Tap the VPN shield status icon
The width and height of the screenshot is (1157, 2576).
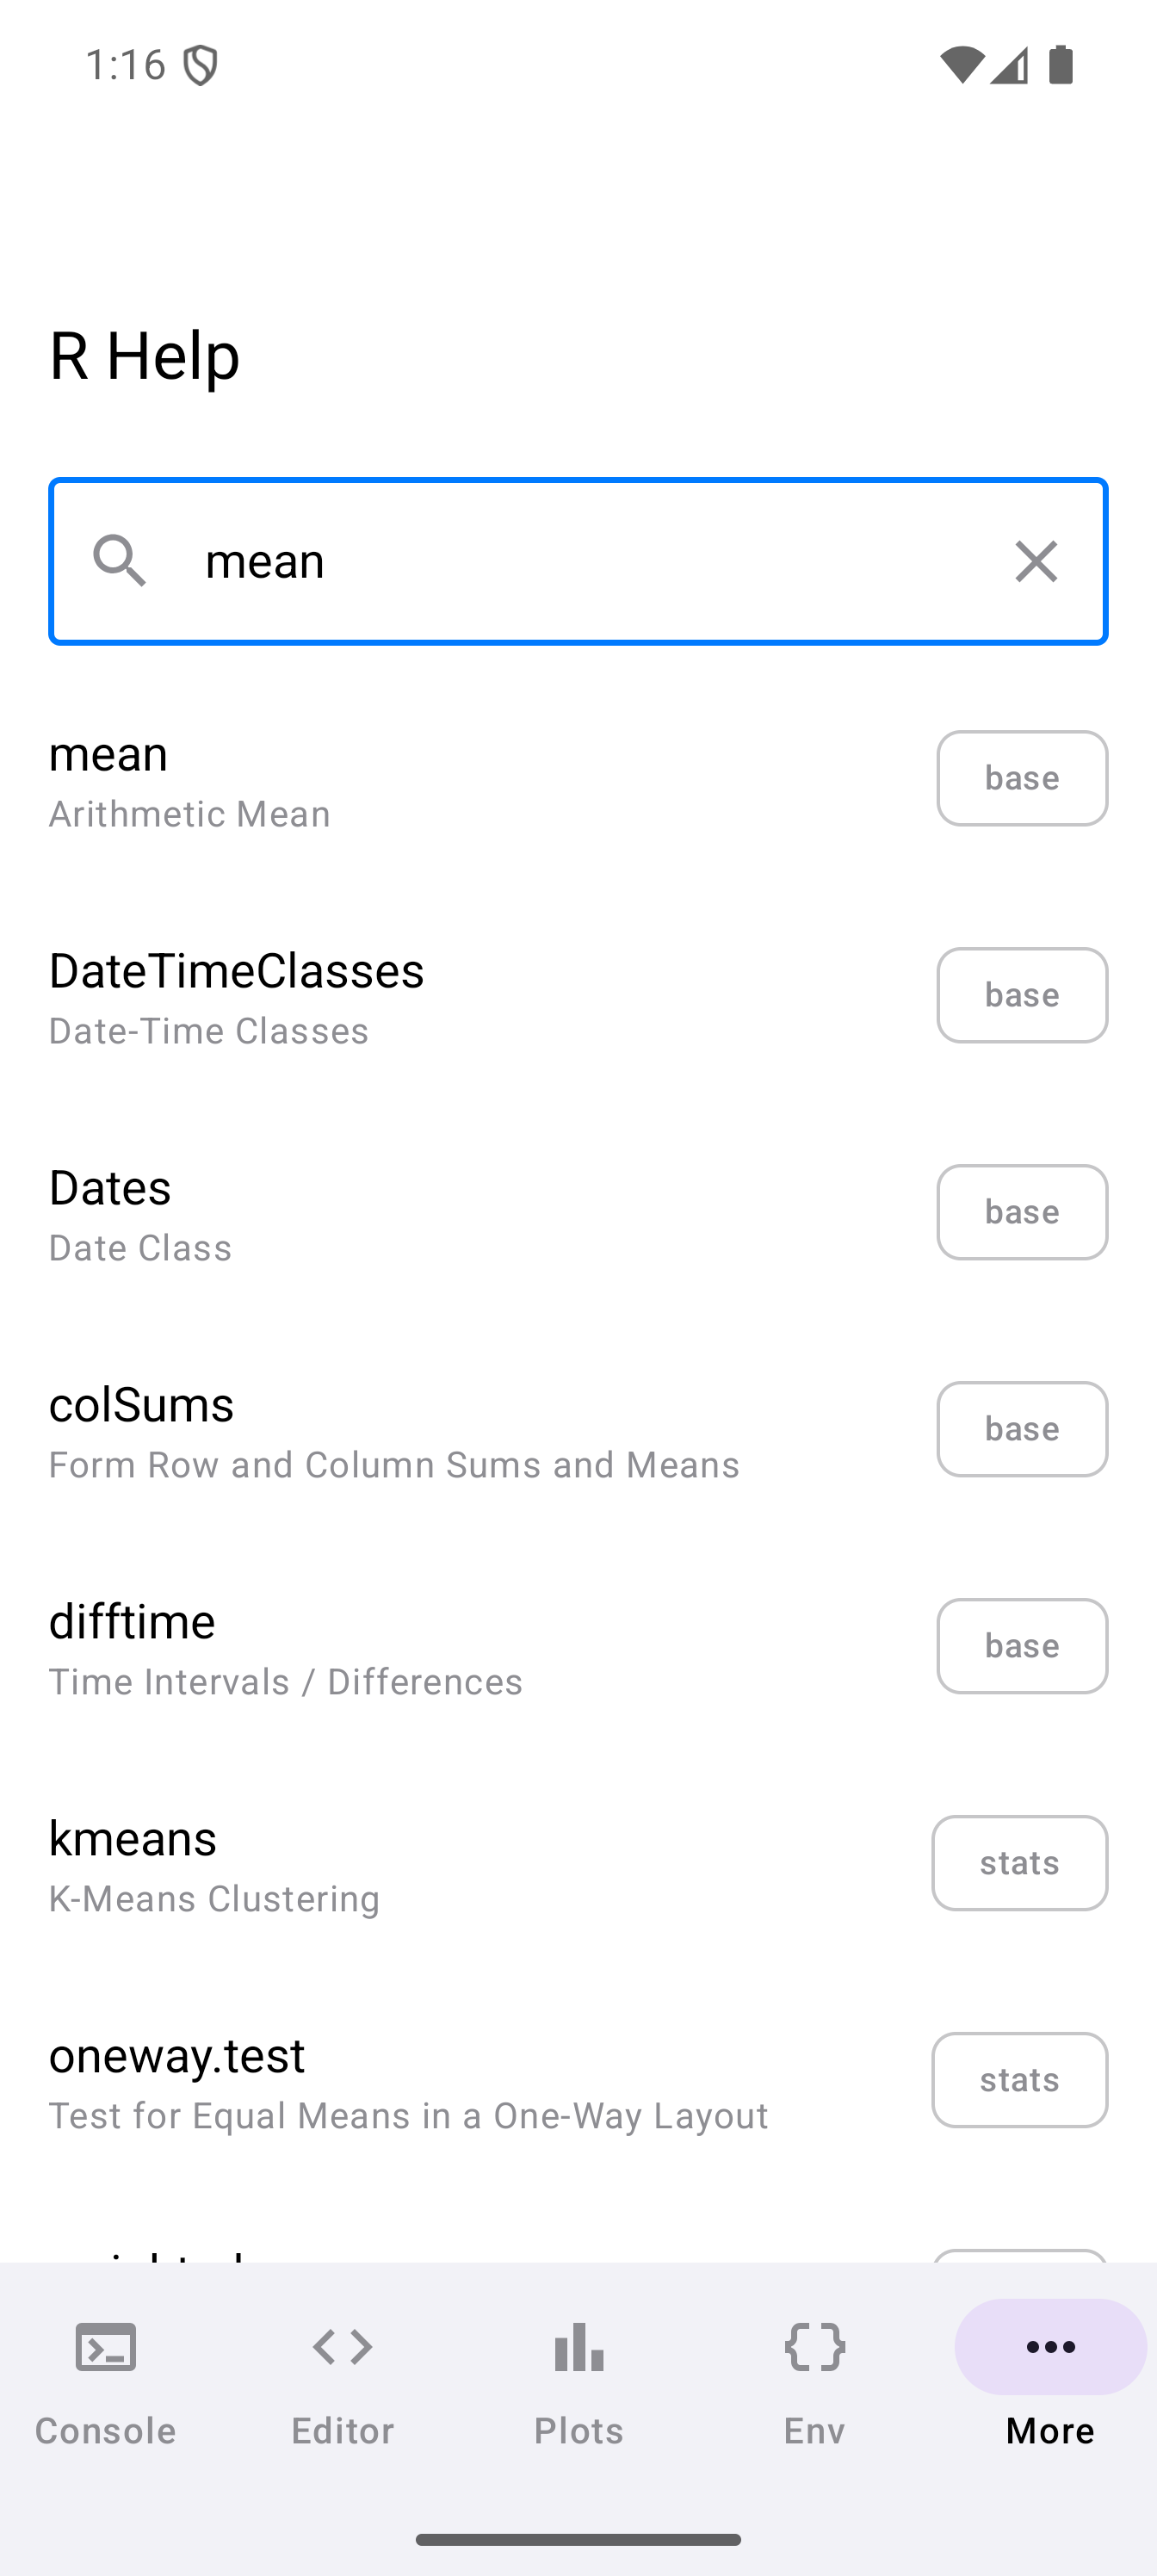[x=201, y=66]
